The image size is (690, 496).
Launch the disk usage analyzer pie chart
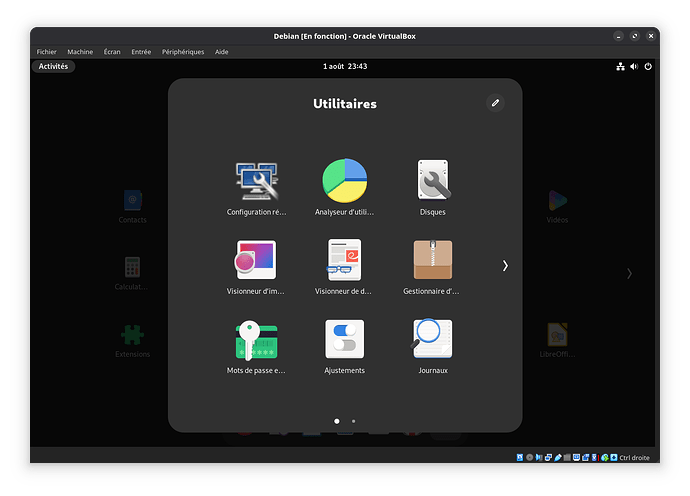coord(345,182)
